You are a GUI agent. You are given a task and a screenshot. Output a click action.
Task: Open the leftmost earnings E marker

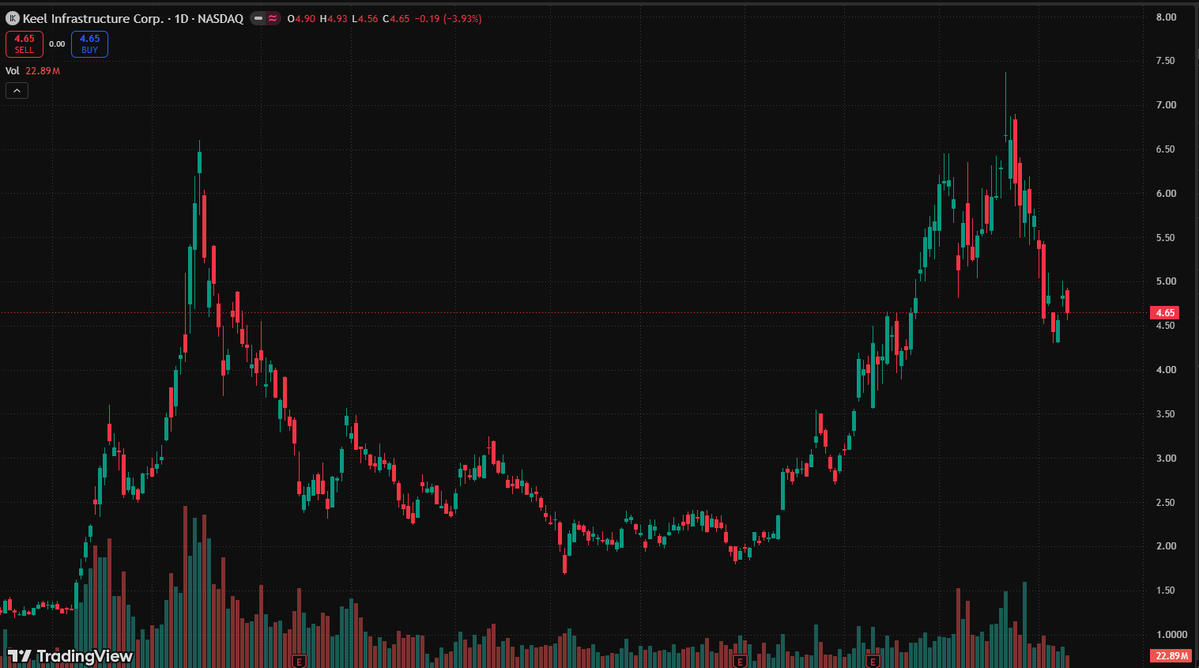tap(300, 661)
